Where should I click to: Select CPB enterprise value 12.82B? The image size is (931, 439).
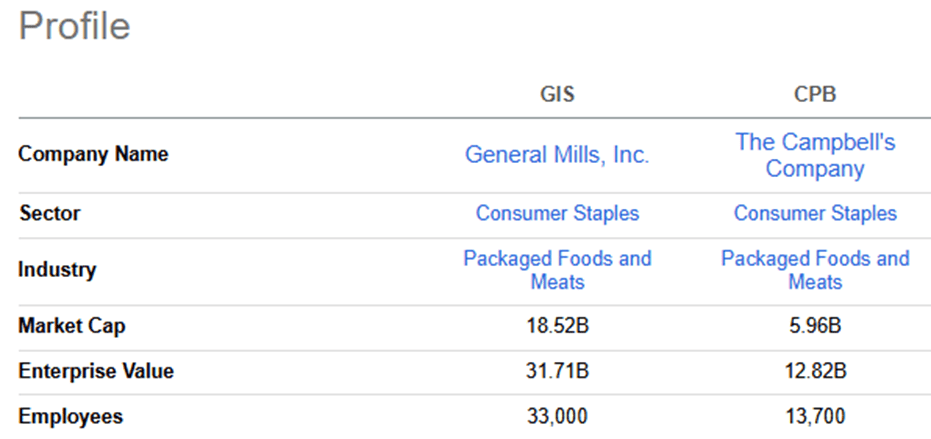pyautogui.click(x=815, y=371)
